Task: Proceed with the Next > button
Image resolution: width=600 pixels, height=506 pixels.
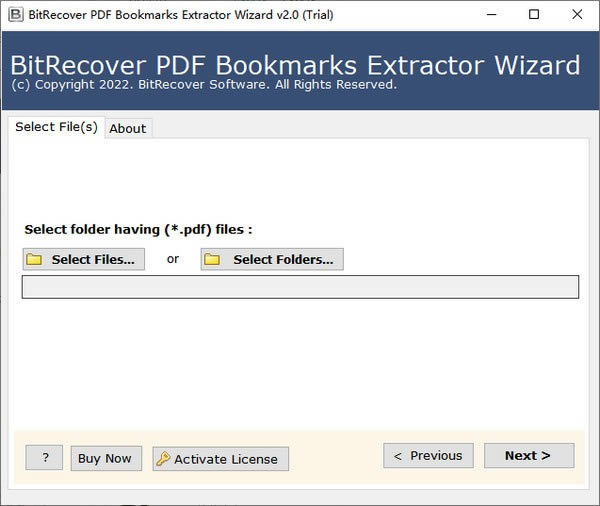Action: tap(528, 456)
